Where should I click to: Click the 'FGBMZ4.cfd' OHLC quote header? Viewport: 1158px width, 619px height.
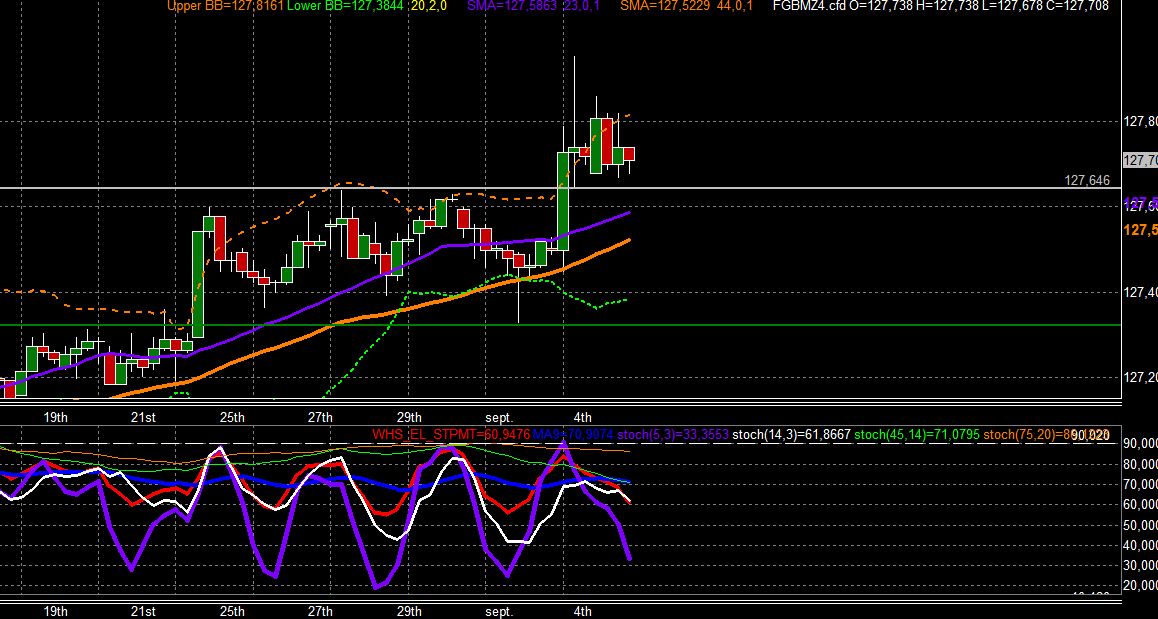(x=940, y=6)
